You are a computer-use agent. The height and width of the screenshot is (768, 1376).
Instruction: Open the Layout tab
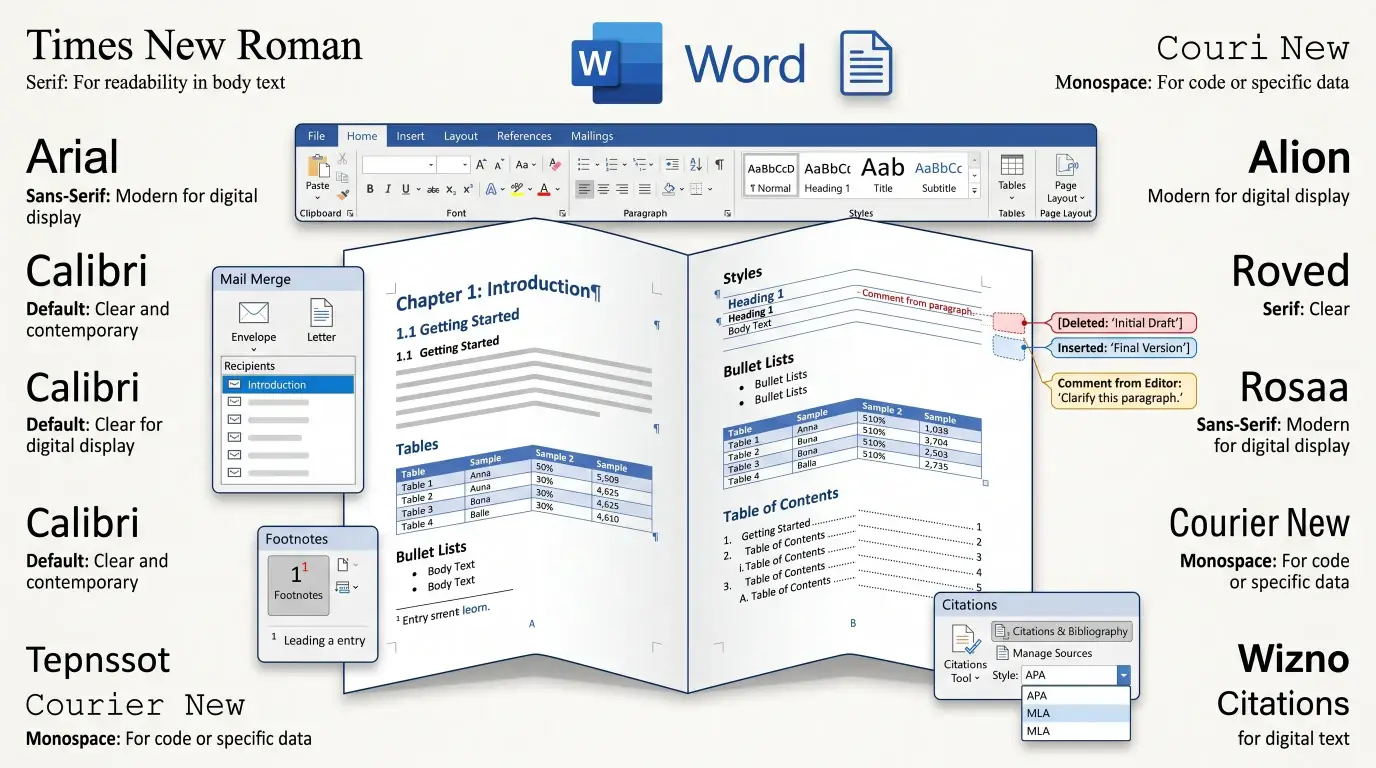point(461,136)
